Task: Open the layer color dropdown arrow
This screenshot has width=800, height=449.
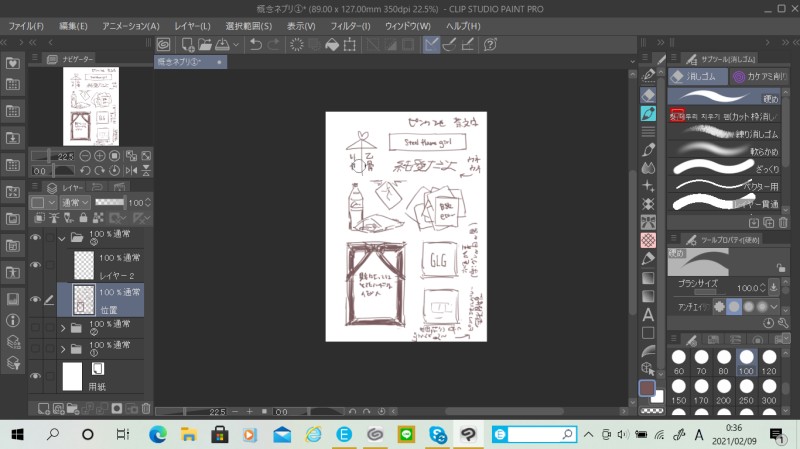Action: pos(52,203)
